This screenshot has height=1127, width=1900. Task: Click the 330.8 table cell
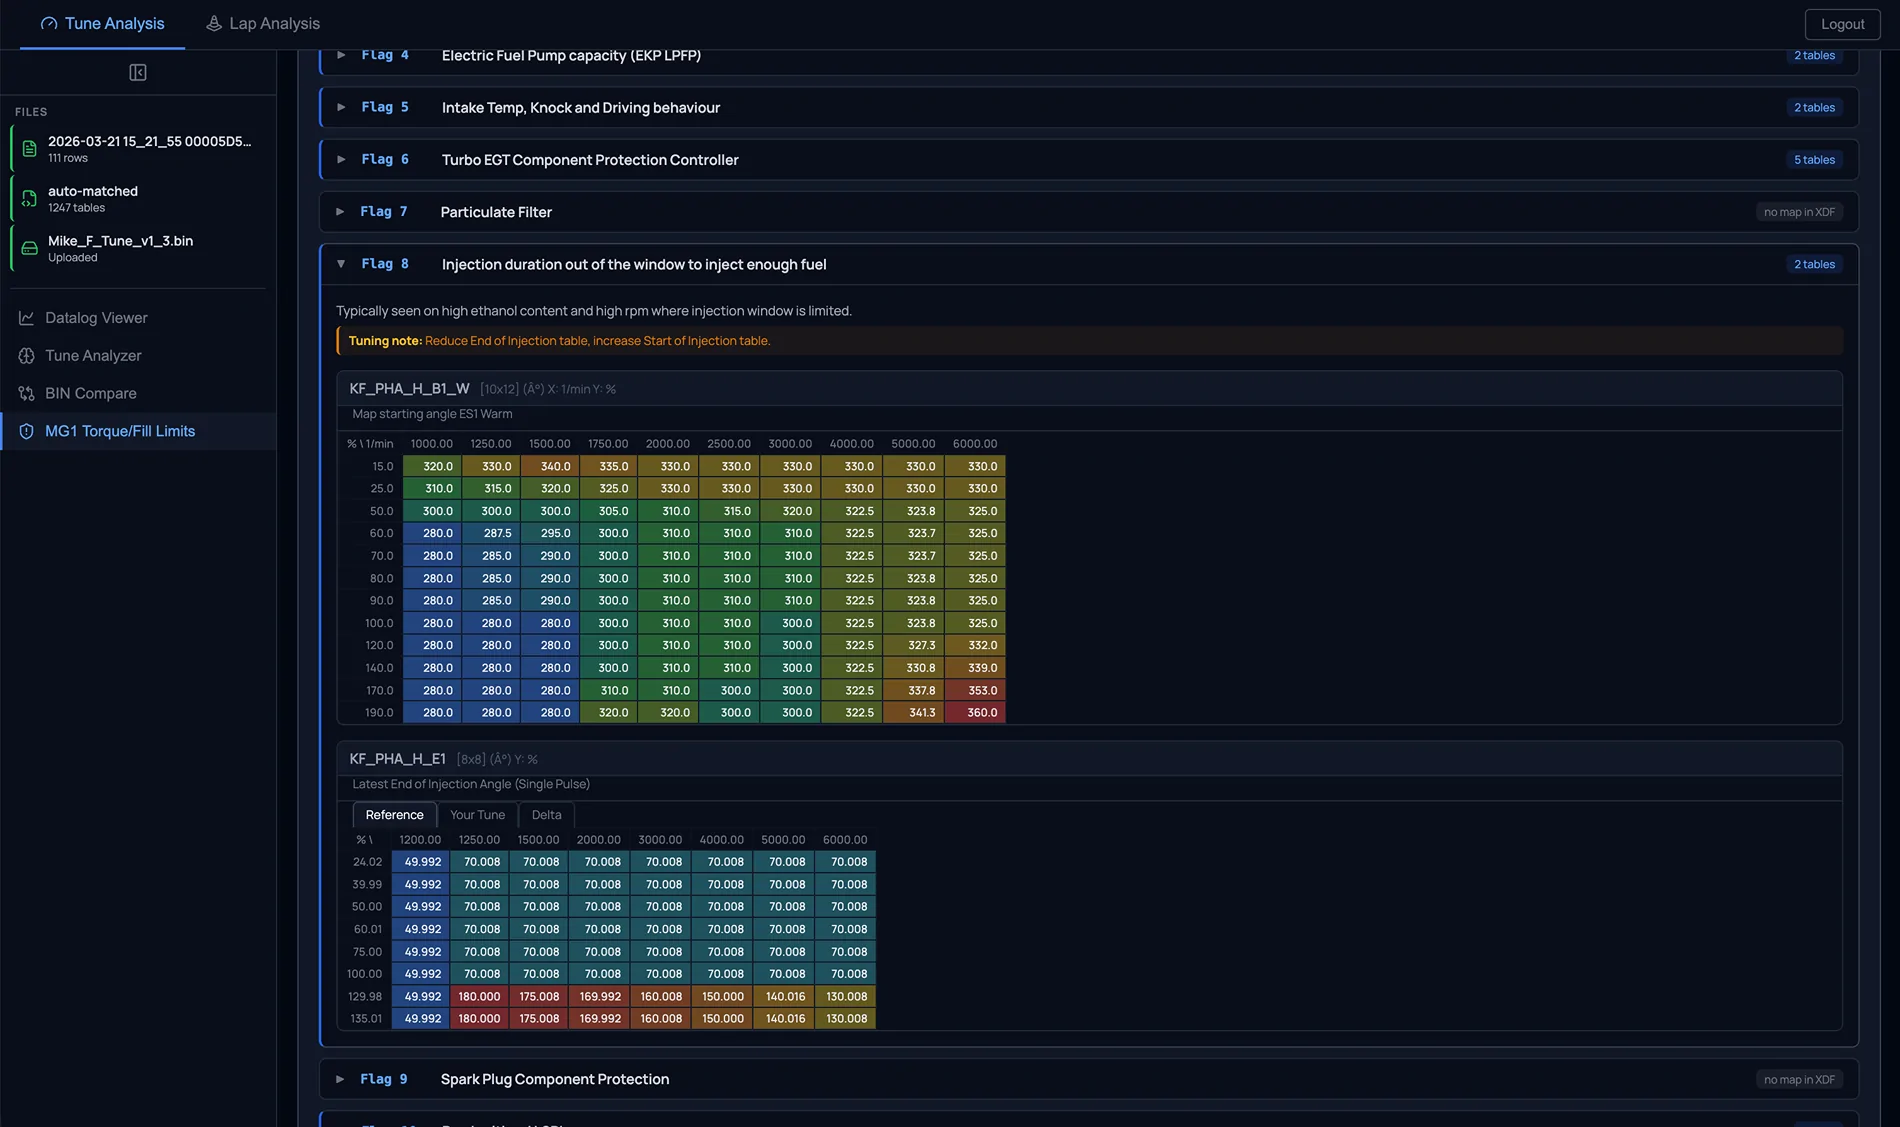tap(913, 668)
